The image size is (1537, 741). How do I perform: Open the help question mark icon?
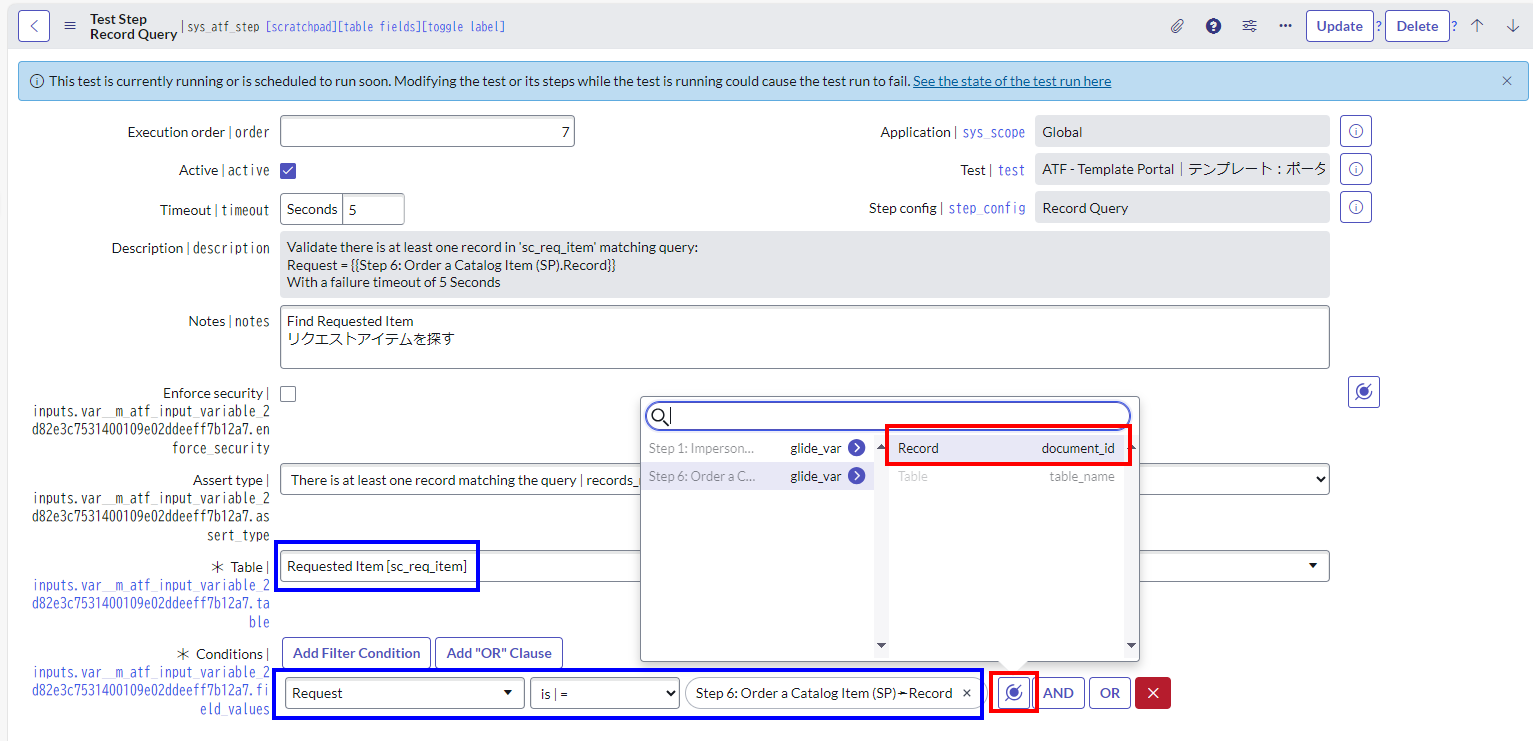click(x=1213, y=25)
